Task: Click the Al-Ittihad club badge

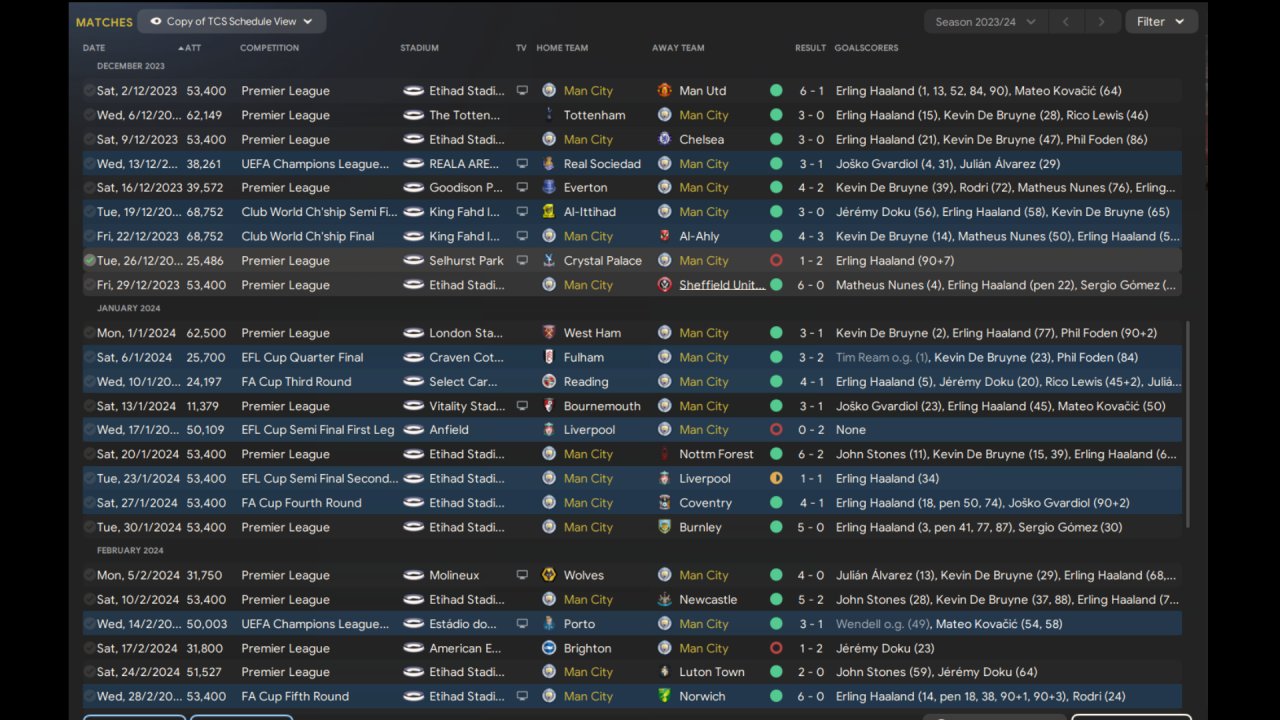Action: [548, 212]
